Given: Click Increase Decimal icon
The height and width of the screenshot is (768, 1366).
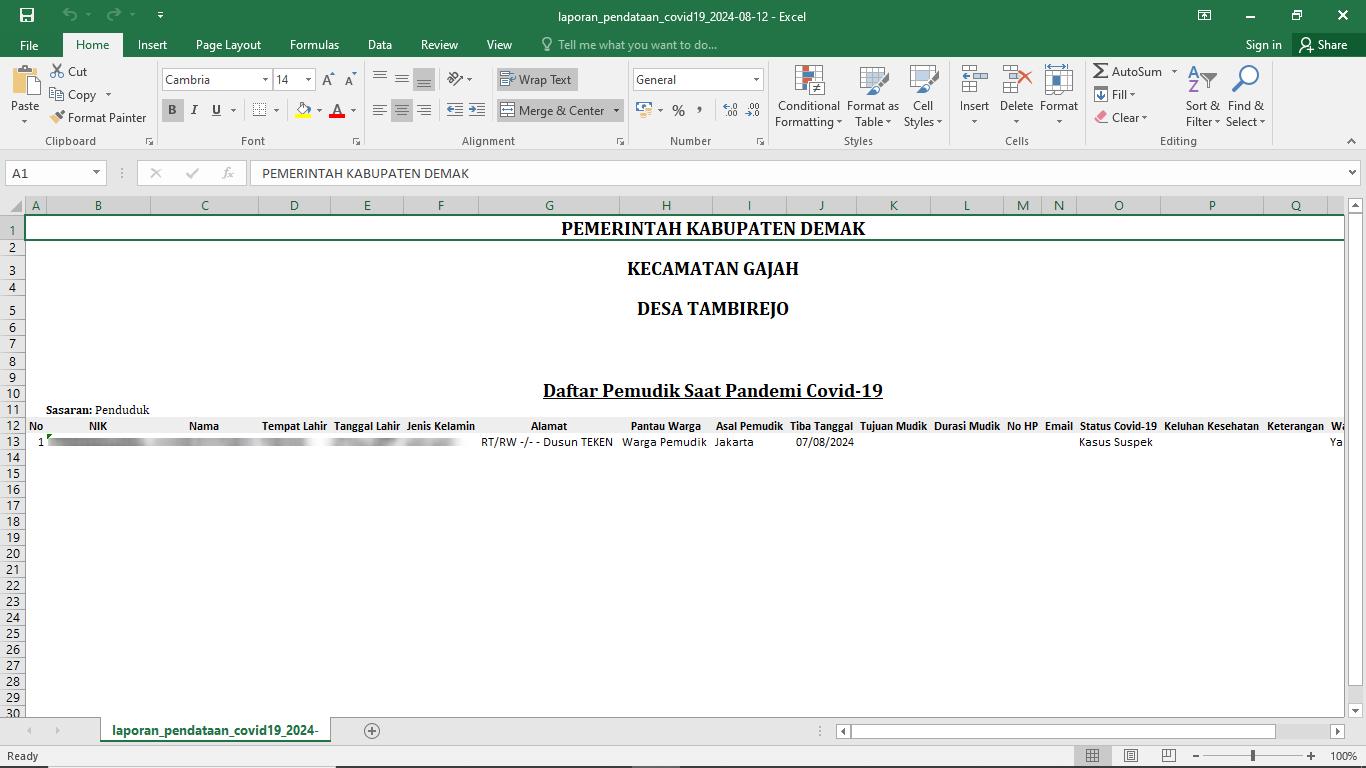Looking at the screenshot, I should point(730,110).
